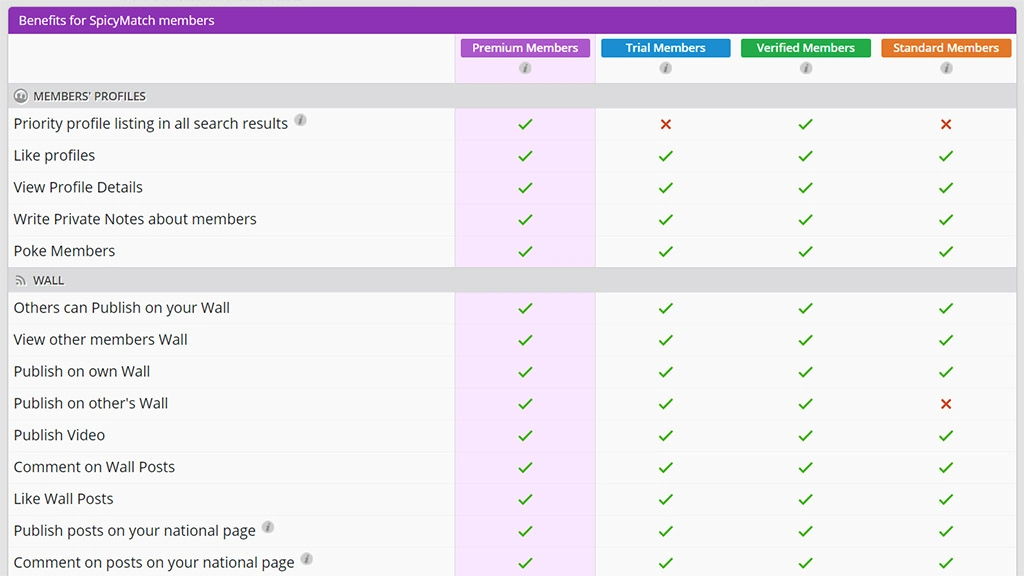Click the red X for Trial priority profile listing
1024x576 pixels.
pos(665,124)
